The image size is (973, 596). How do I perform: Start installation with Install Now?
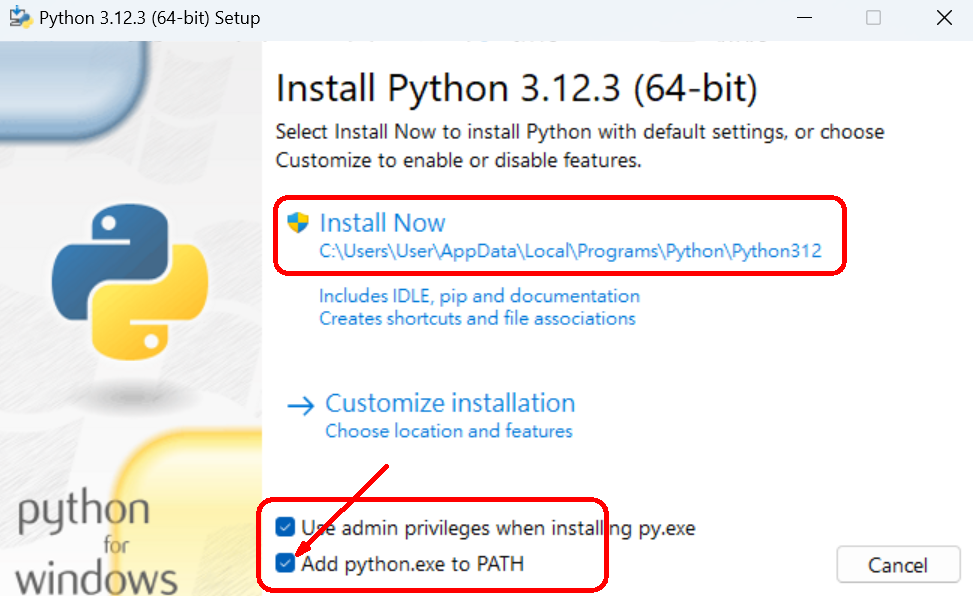tap(382, 223)
